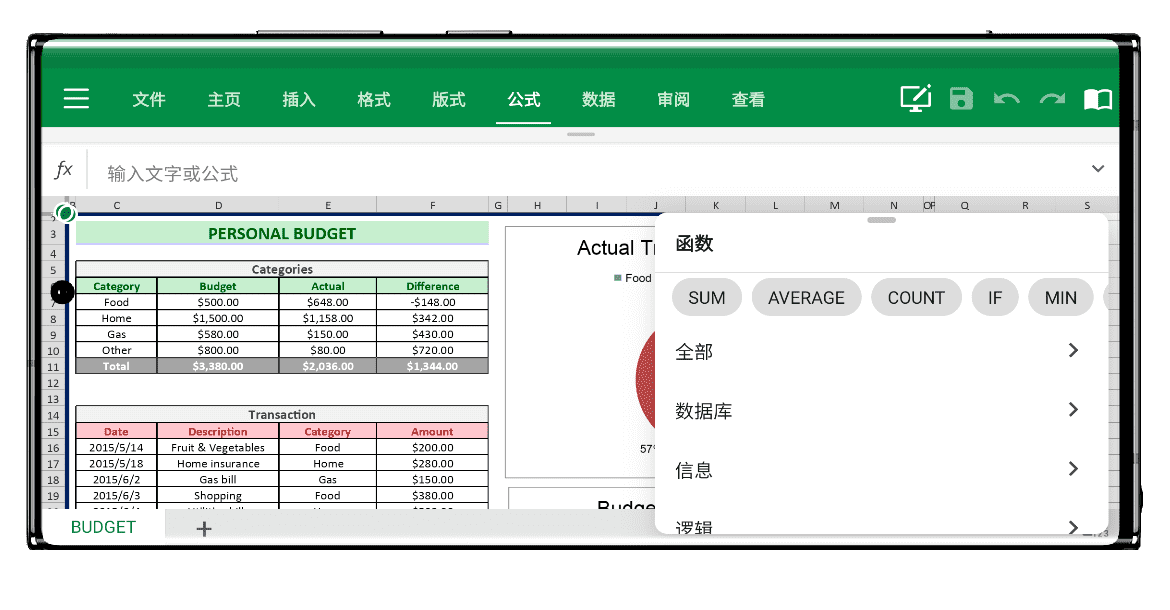Expand the 数据库 functions category
Screen dimensions: 1170x610
[880, 410]
